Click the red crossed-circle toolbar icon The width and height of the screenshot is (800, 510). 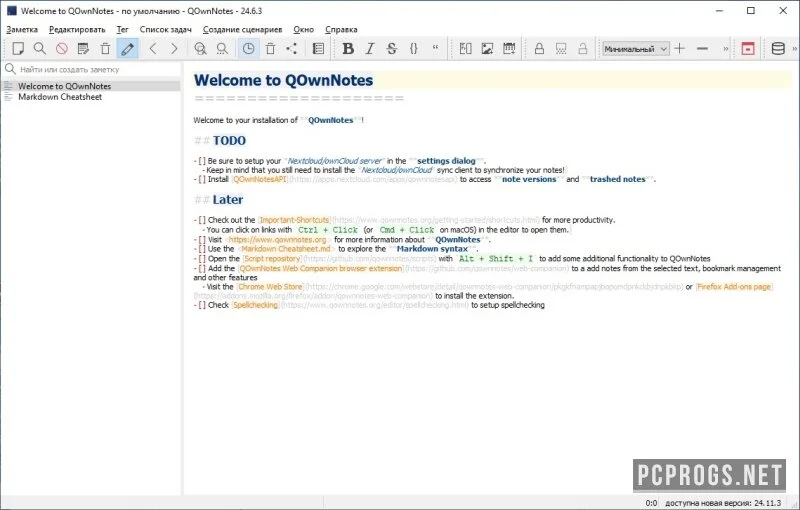pyautogui.click(x=62, y=48)
